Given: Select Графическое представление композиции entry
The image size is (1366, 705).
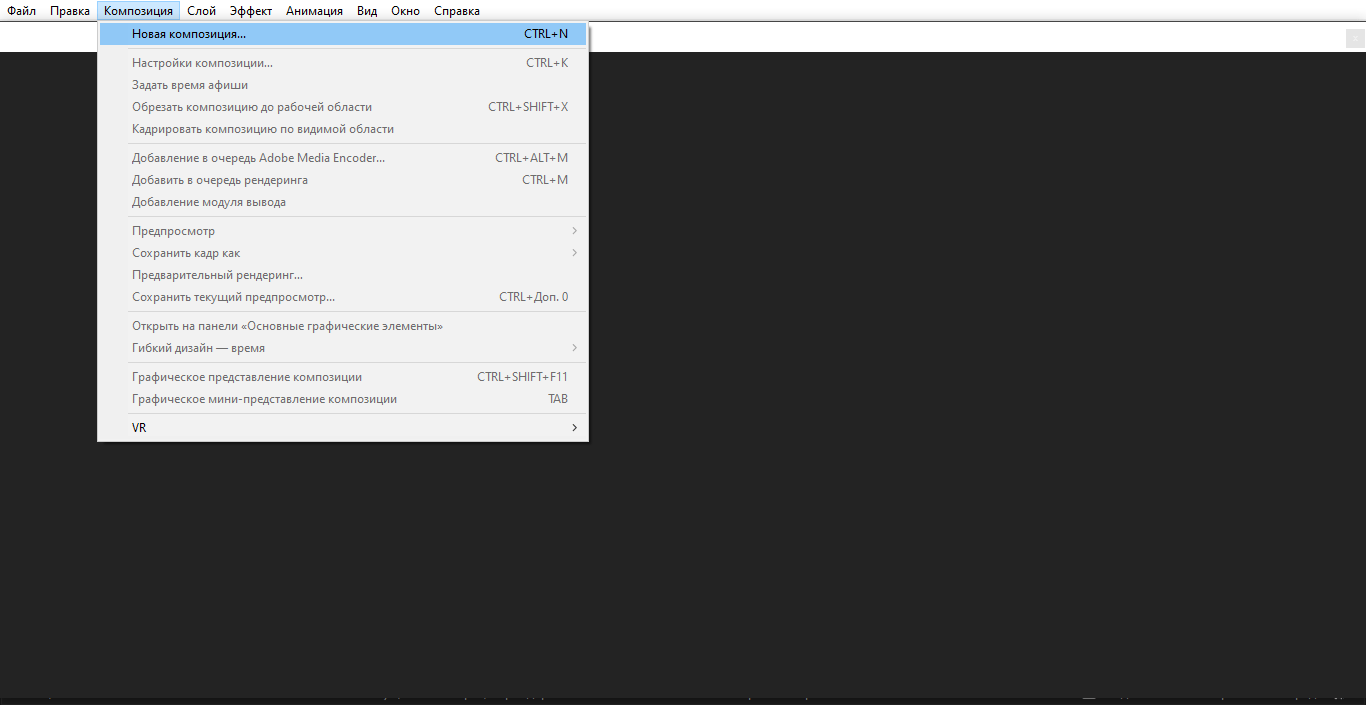Looking at the screenshot, I should pyautogui.click(x=343, y=377).
